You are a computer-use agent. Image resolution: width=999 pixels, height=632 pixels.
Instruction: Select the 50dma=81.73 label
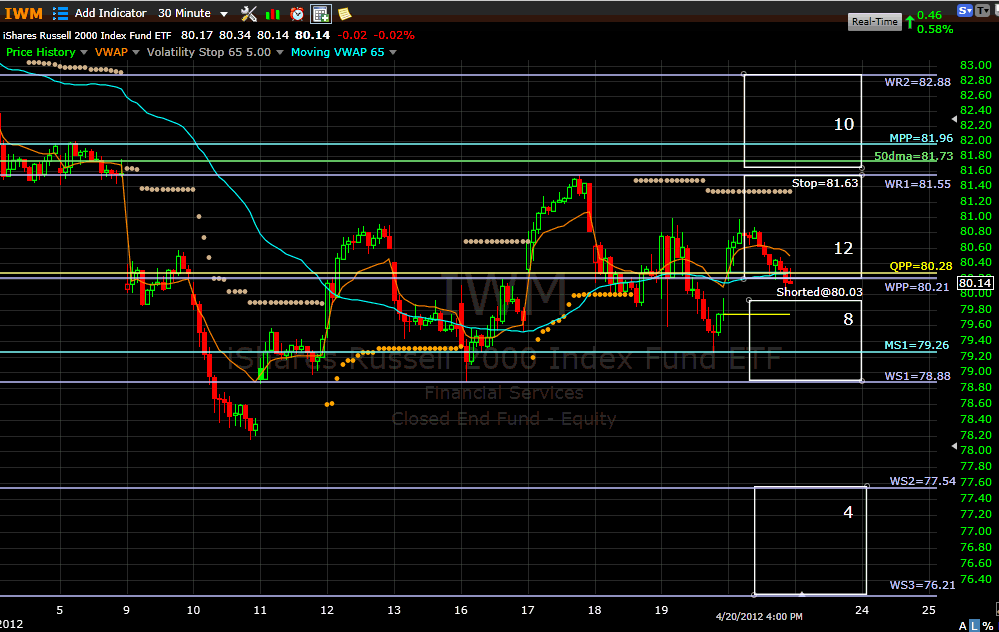tap(914, 156)
